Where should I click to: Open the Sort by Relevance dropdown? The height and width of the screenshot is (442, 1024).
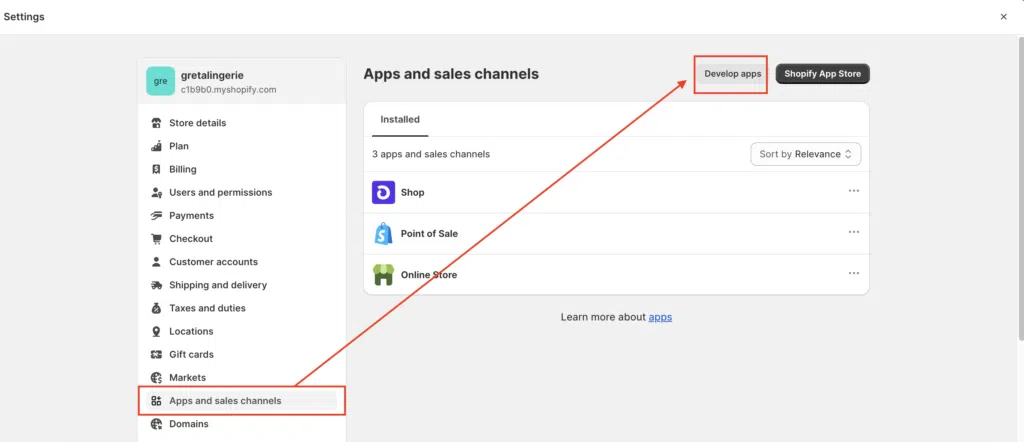coord(806,155)
